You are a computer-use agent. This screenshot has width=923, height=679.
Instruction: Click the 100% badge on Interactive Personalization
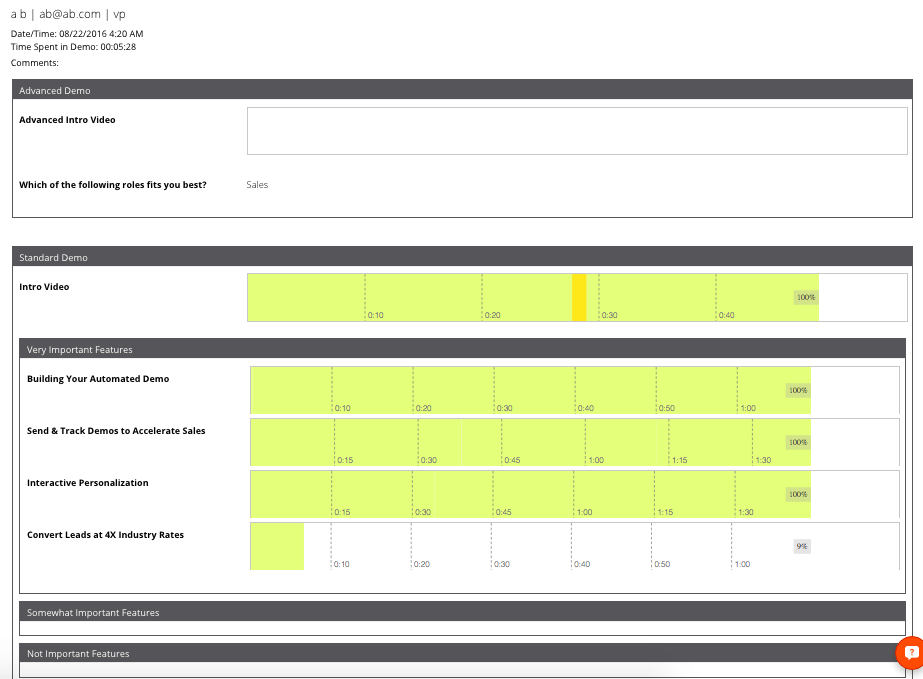[x=797, y=494]
